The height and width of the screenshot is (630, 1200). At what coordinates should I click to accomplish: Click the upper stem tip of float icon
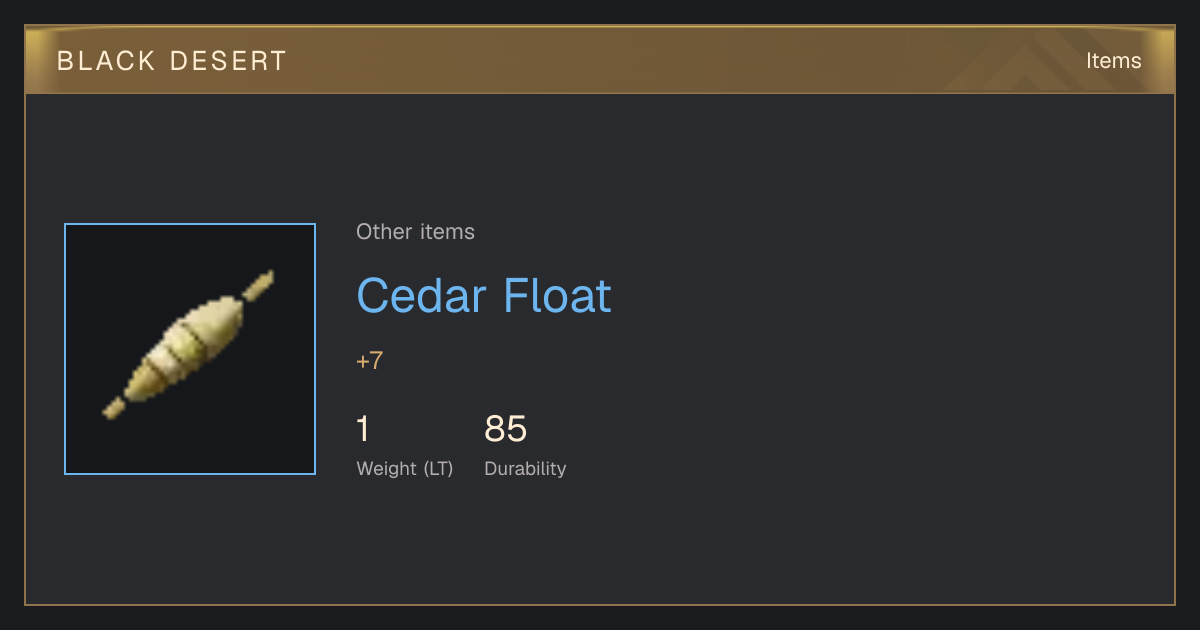point(259,286)
